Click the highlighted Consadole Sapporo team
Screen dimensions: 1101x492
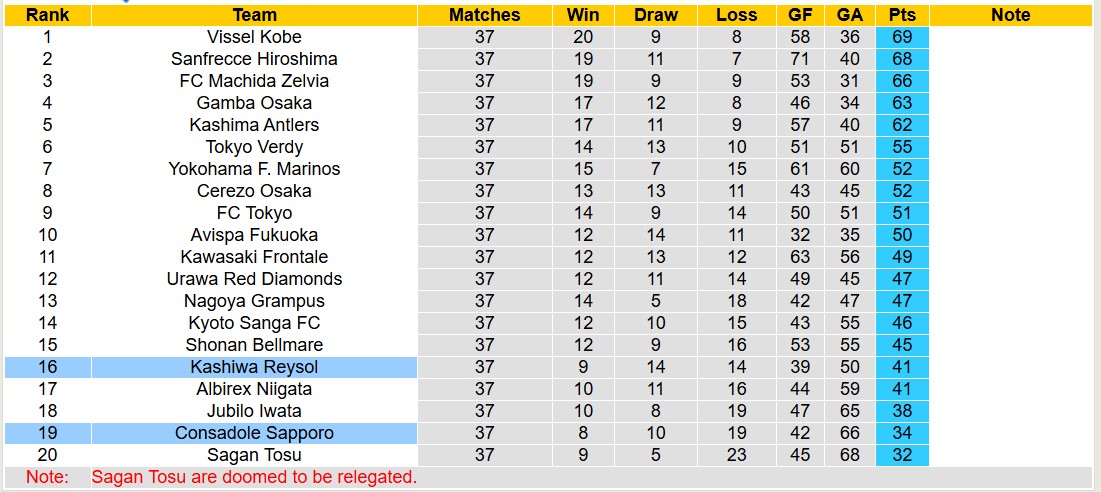point(254,433)
